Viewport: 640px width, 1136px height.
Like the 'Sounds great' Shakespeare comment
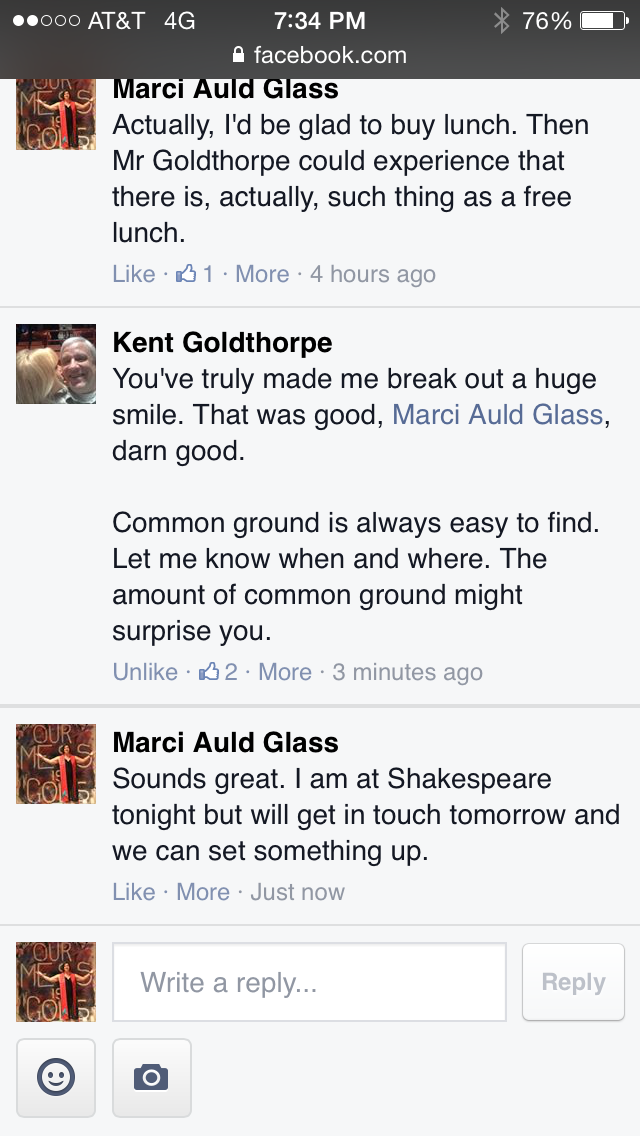click(x=133, y=892)
